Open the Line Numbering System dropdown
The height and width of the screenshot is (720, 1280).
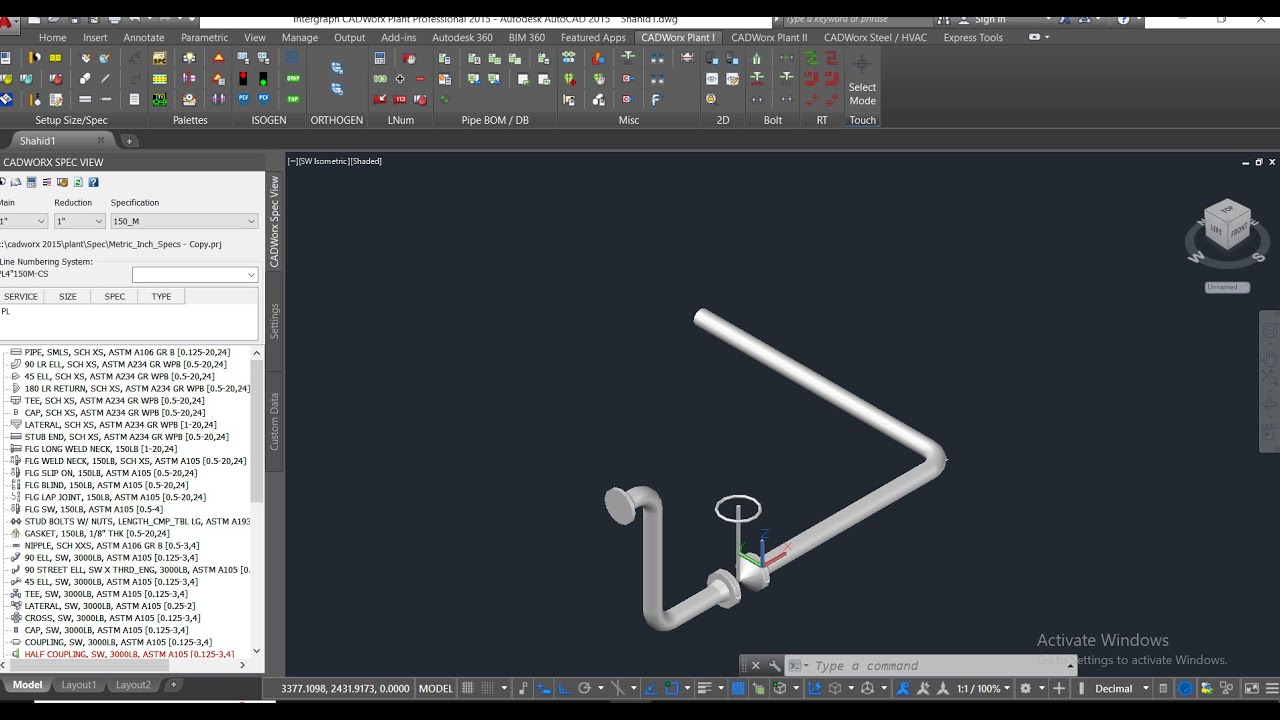click(195, 274)
